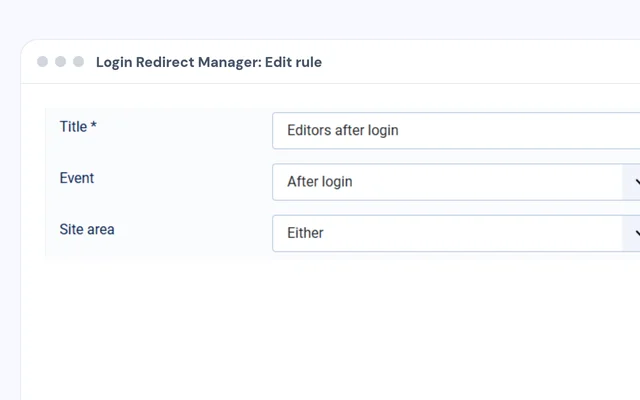Click the Event label
This screenshot has height=400, width=640.
(77, 178)
